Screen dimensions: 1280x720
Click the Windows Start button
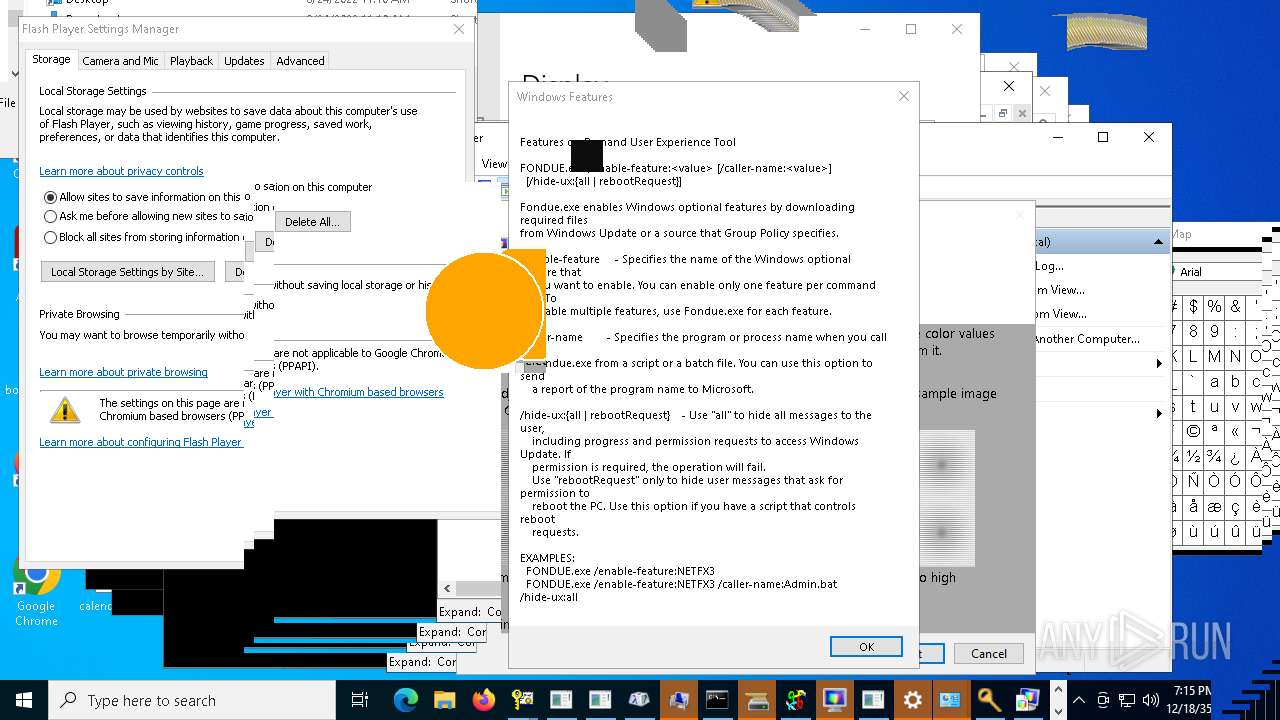(x=24, y=700)
